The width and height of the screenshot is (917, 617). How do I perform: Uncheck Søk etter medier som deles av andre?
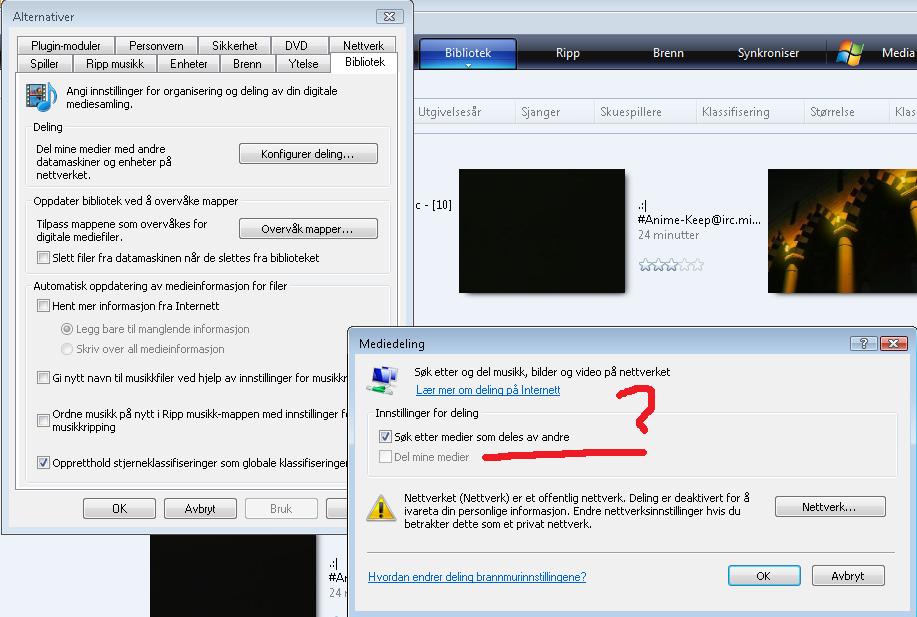coord(385,436)
